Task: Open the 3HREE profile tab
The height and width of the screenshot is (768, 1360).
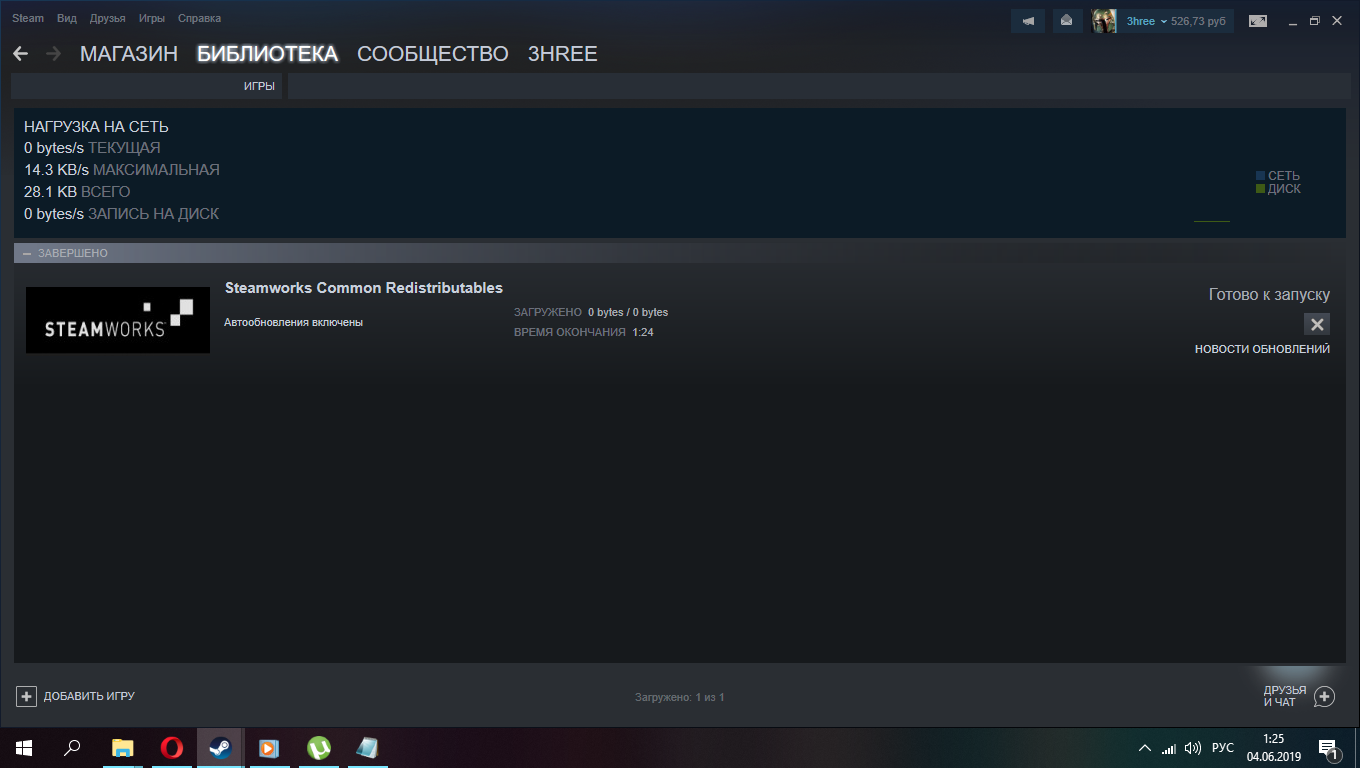Action: pyautogui.click(x=562, y=54)
